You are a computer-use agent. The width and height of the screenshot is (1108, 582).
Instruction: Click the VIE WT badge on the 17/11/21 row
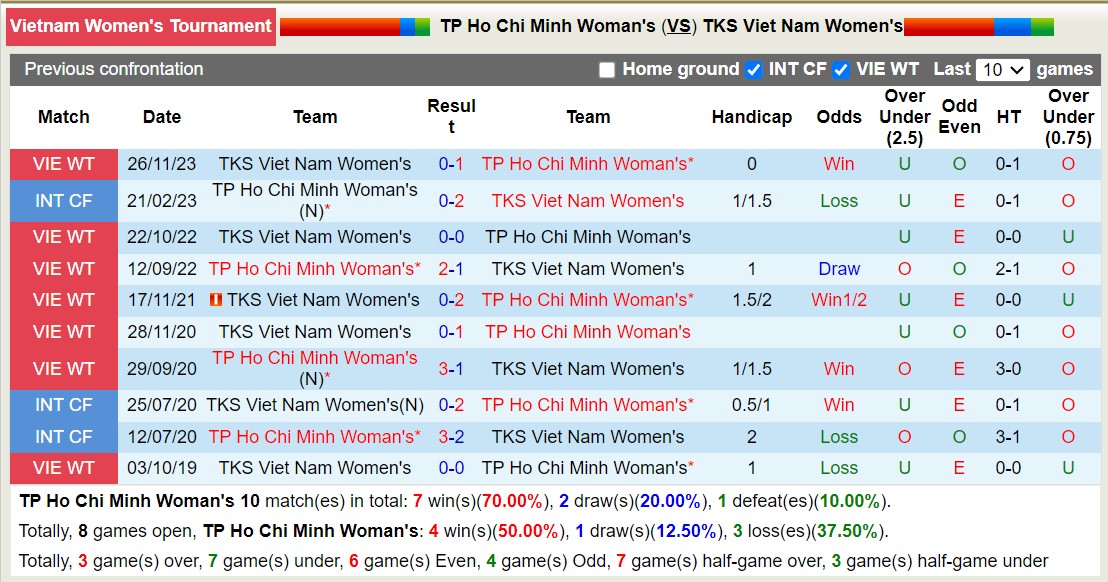tap(62, 299)
